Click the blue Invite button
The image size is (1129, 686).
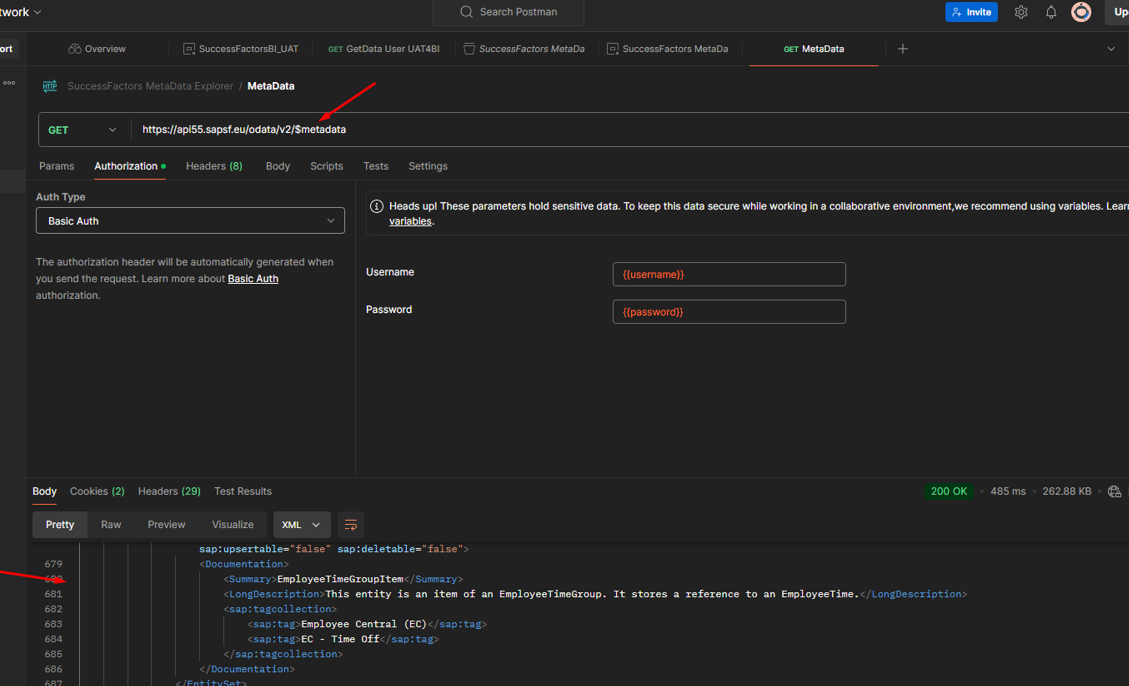click(x=971, y=12)
